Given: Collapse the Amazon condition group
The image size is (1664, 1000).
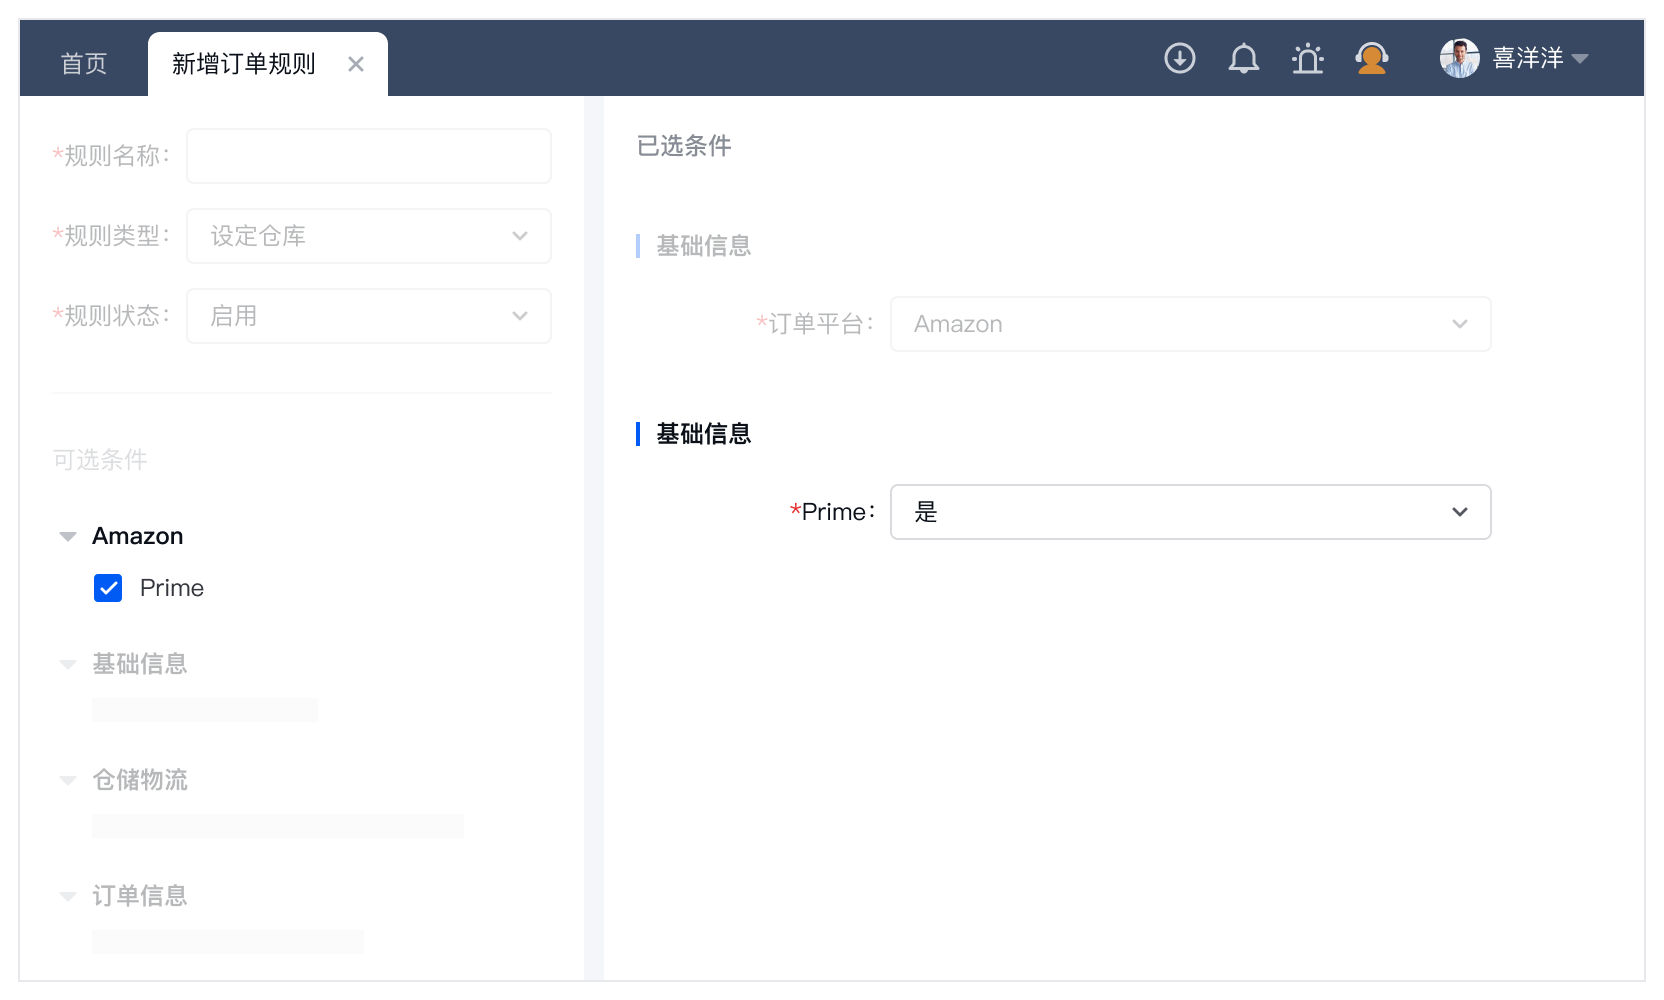Looking at the screenshot, I should pos(68,537).
